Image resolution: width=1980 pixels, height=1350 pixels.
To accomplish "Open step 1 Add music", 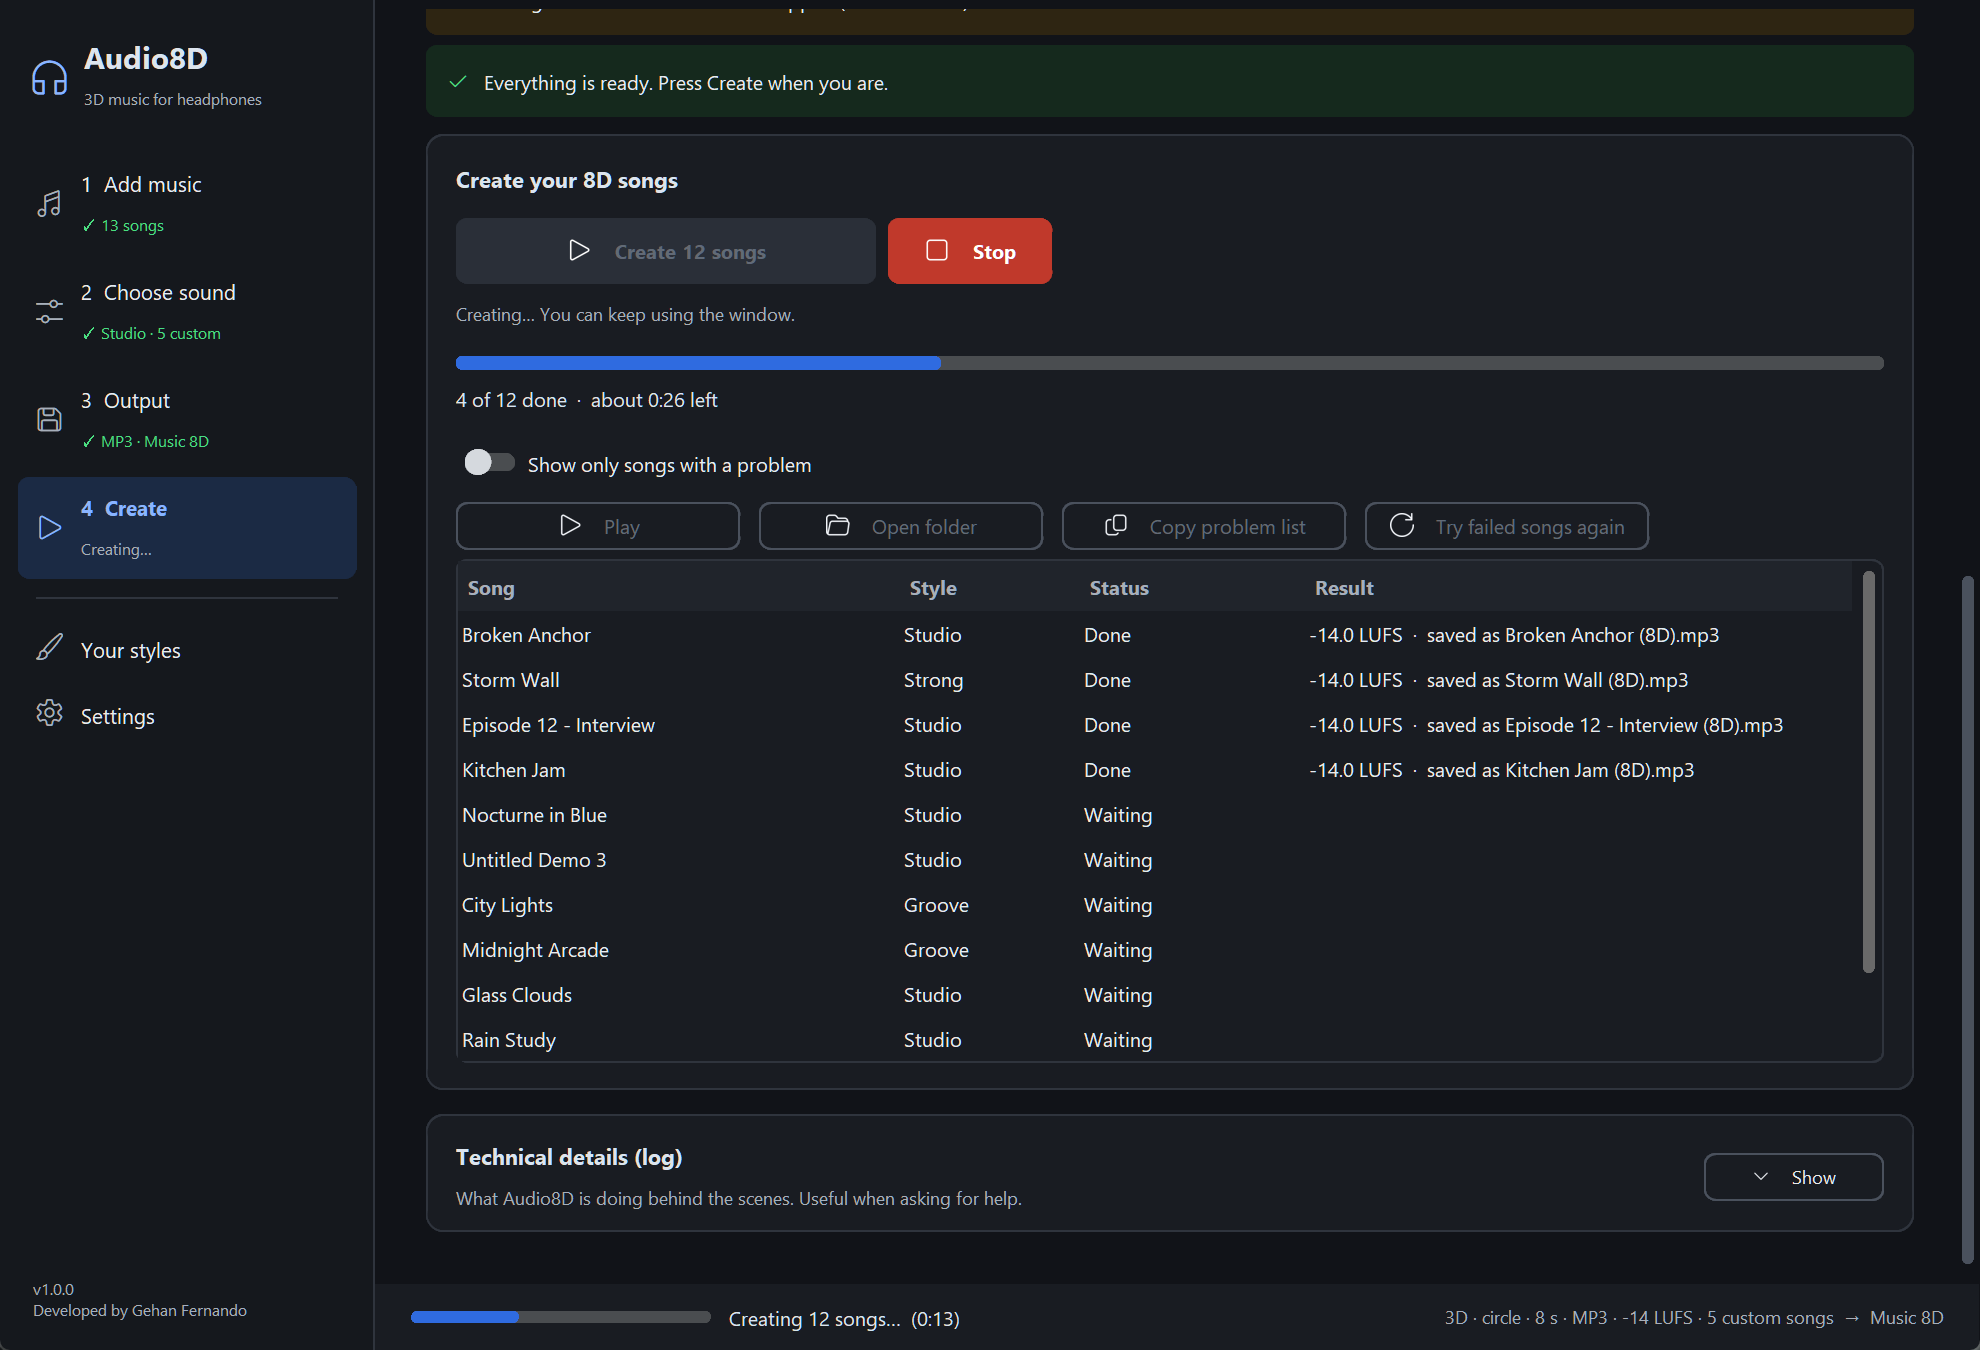I will [x=187, y=203].
